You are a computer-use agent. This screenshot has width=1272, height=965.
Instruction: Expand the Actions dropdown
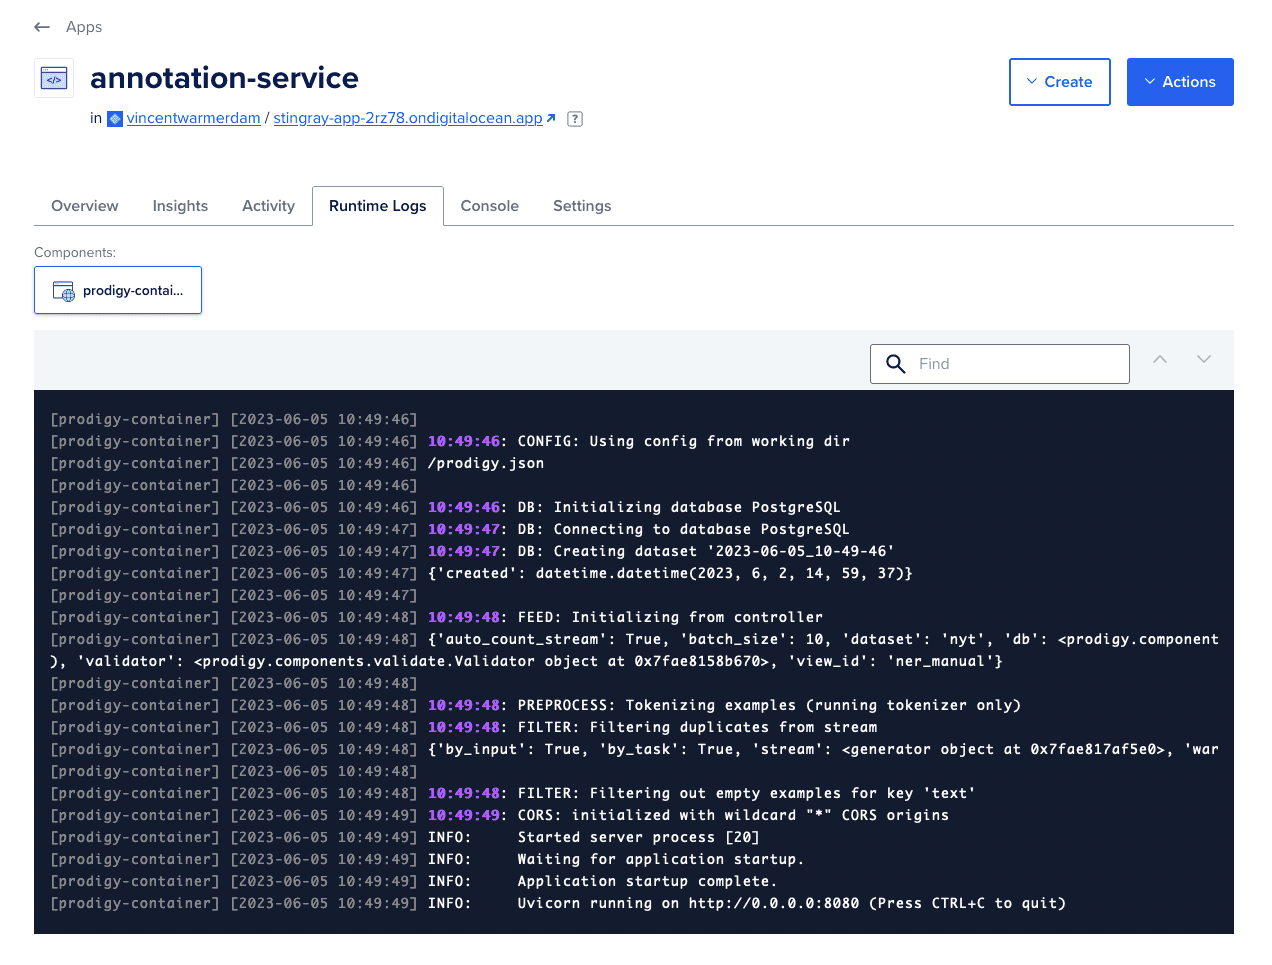[x=1180, y=82]
